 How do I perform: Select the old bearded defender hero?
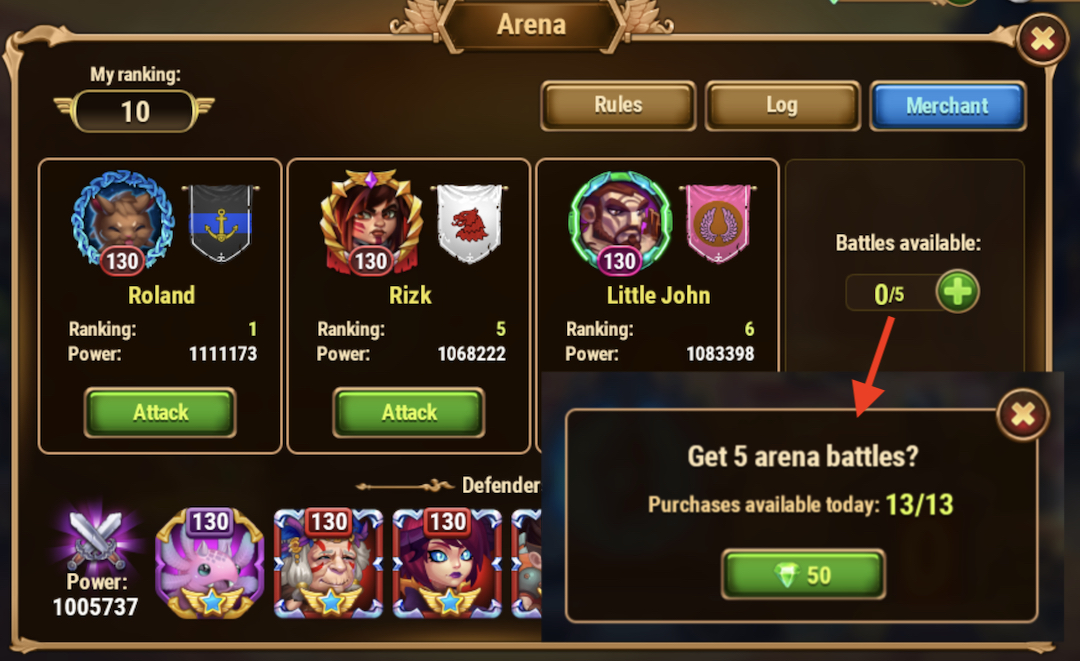pyautogui.click(x=329, y=563)
